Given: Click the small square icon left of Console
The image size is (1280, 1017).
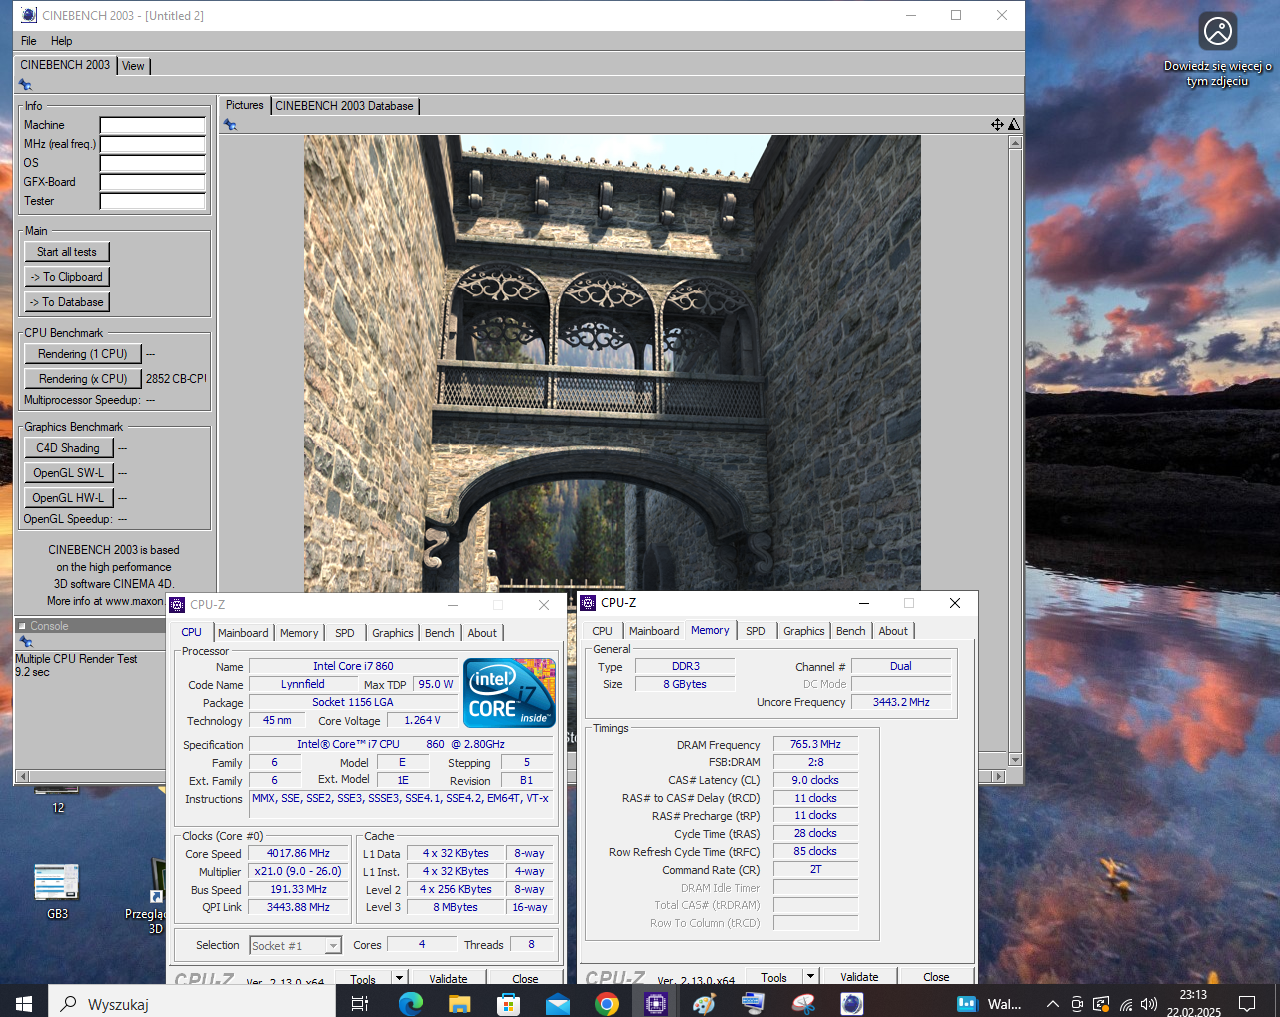Looking at the screenshot, I should tap(22, 626).
